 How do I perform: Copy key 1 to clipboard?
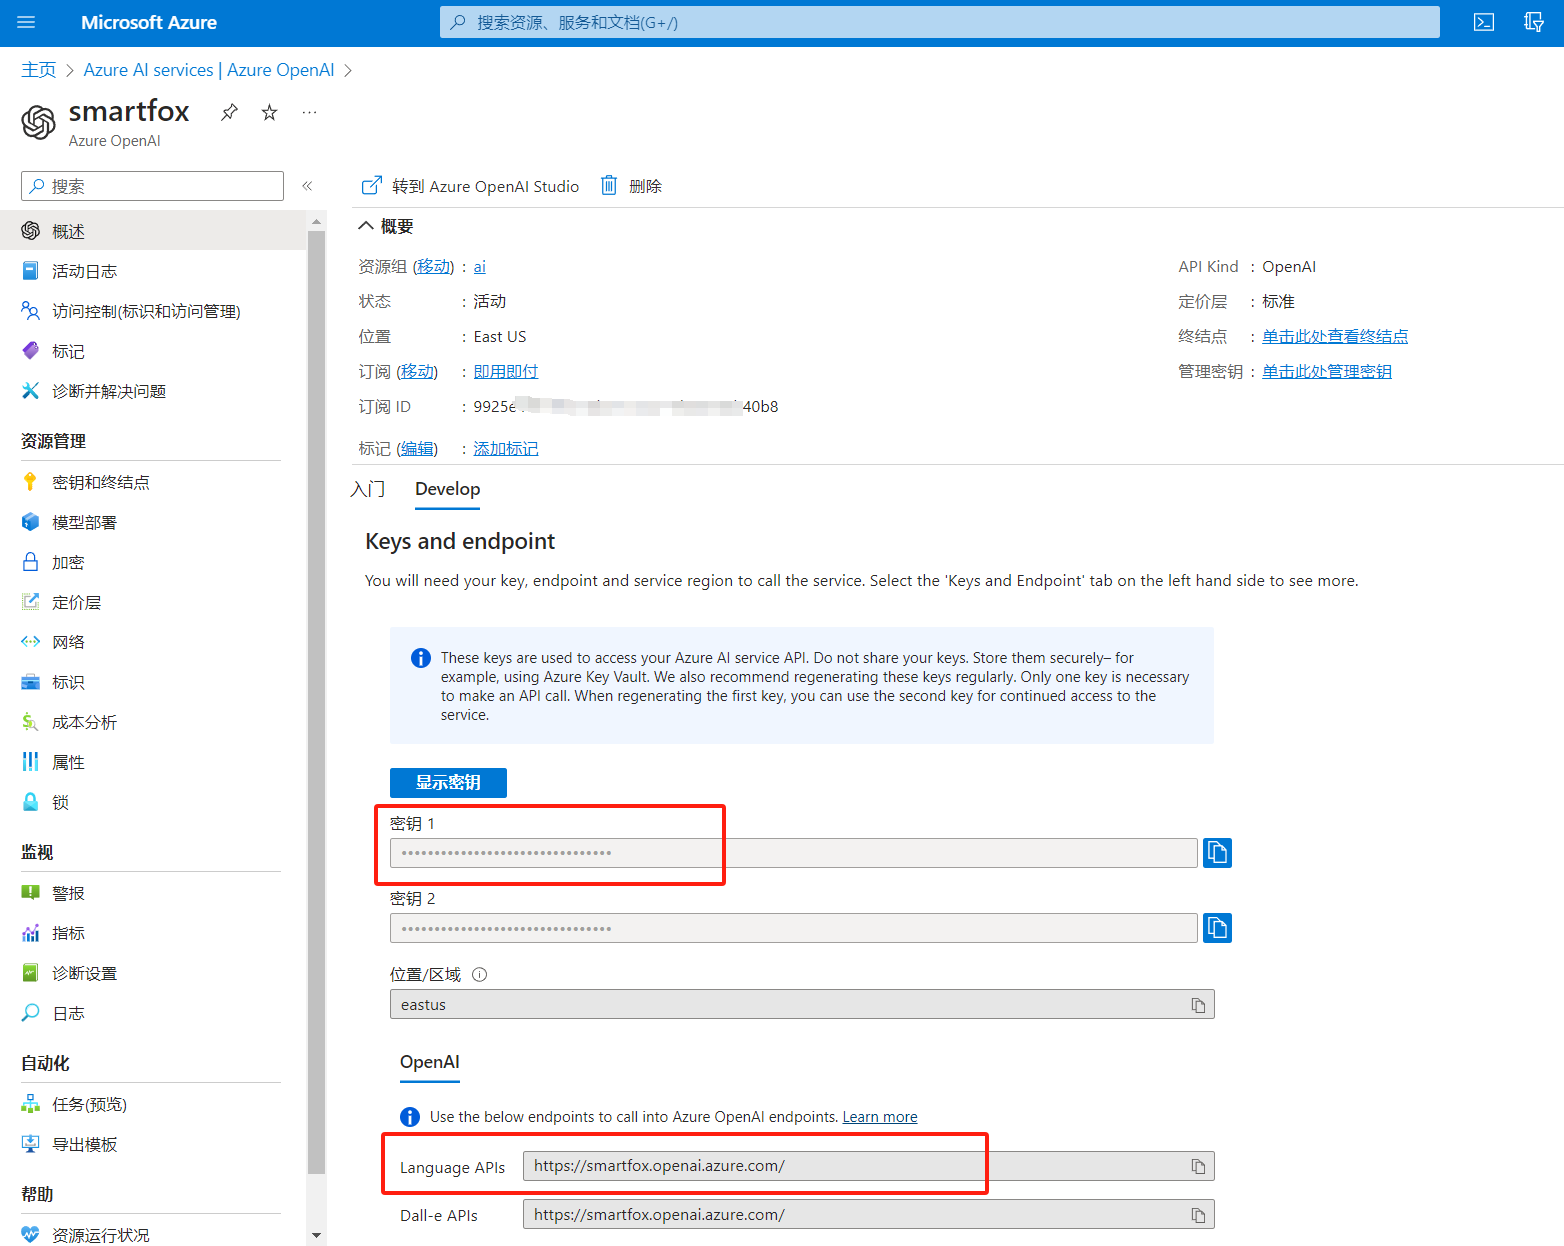pos(1217,853)
